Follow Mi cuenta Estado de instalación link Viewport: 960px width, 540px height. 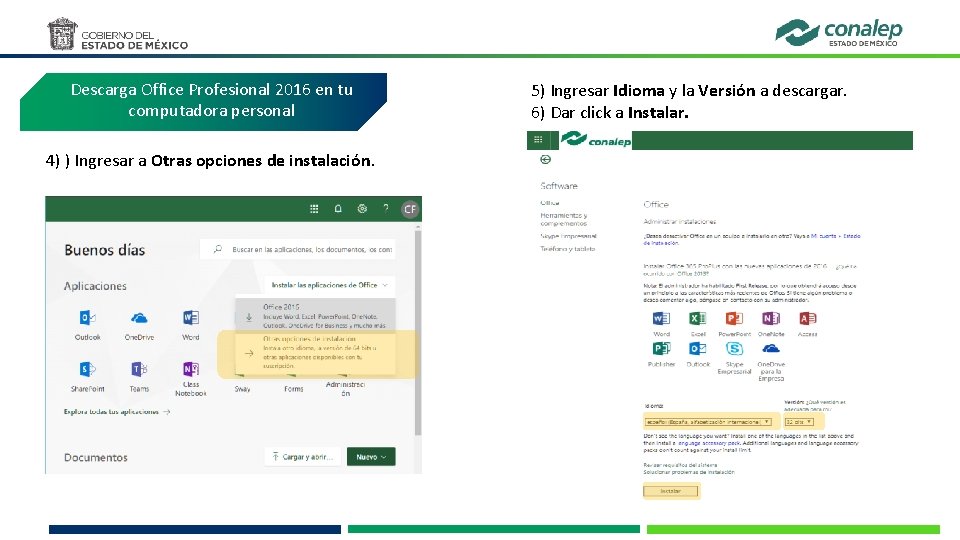(x=835, y=236)
